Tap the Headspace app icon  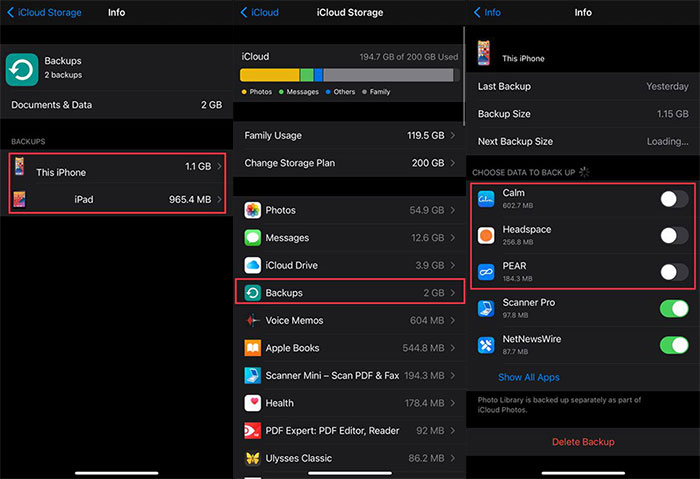point(486,235)
